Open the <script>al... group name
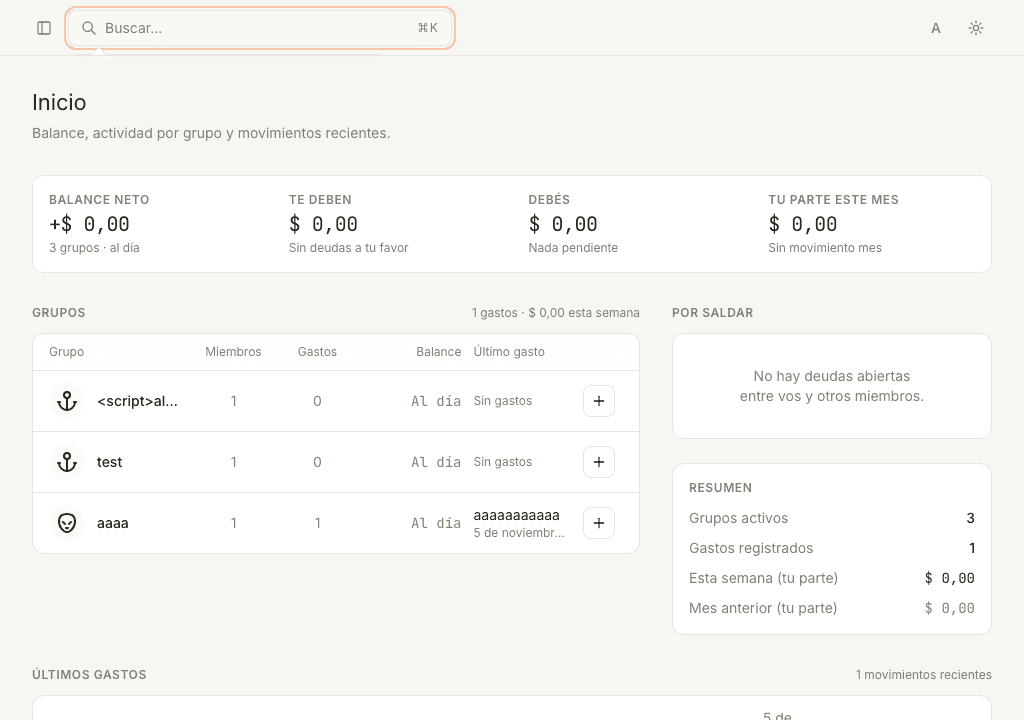1024x720 pixels. point(137,401)
